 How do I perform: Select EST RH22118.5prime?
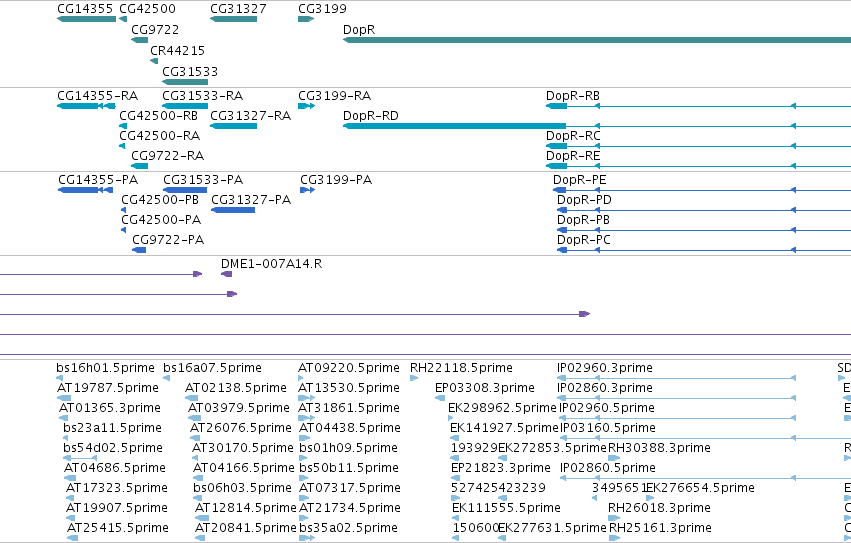414,378
